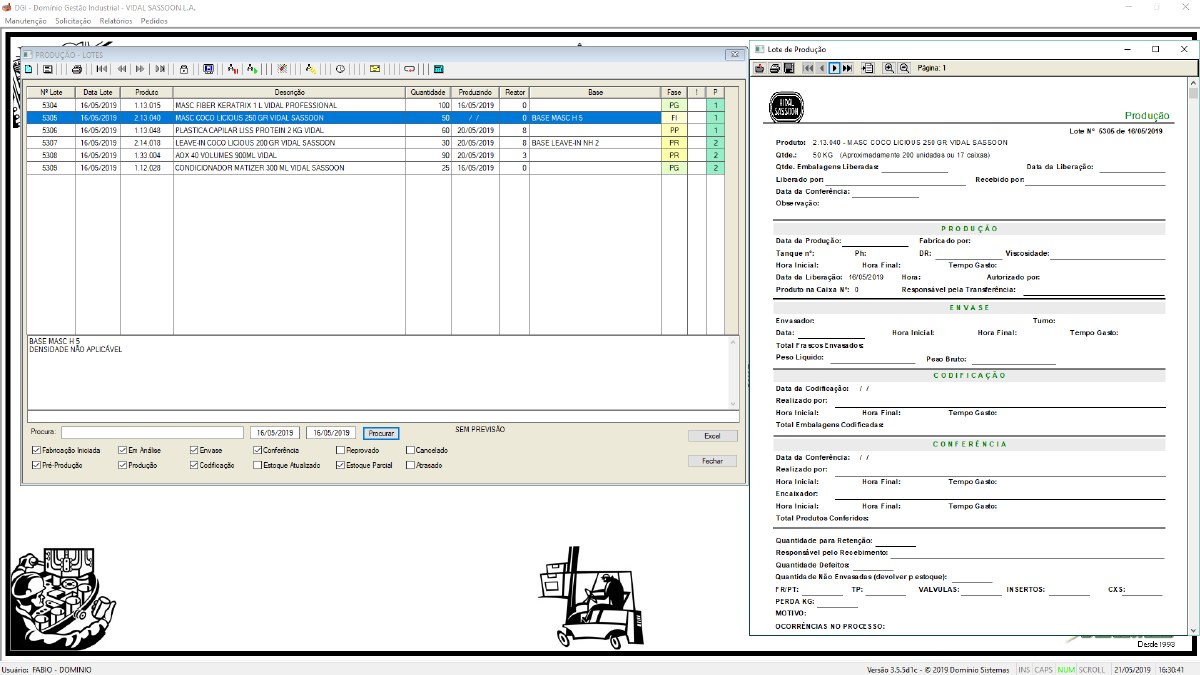The image size is (1200, 675).
Task: Create new record in Produção - Lotes toolbar
Action: (x=28, y=69)
